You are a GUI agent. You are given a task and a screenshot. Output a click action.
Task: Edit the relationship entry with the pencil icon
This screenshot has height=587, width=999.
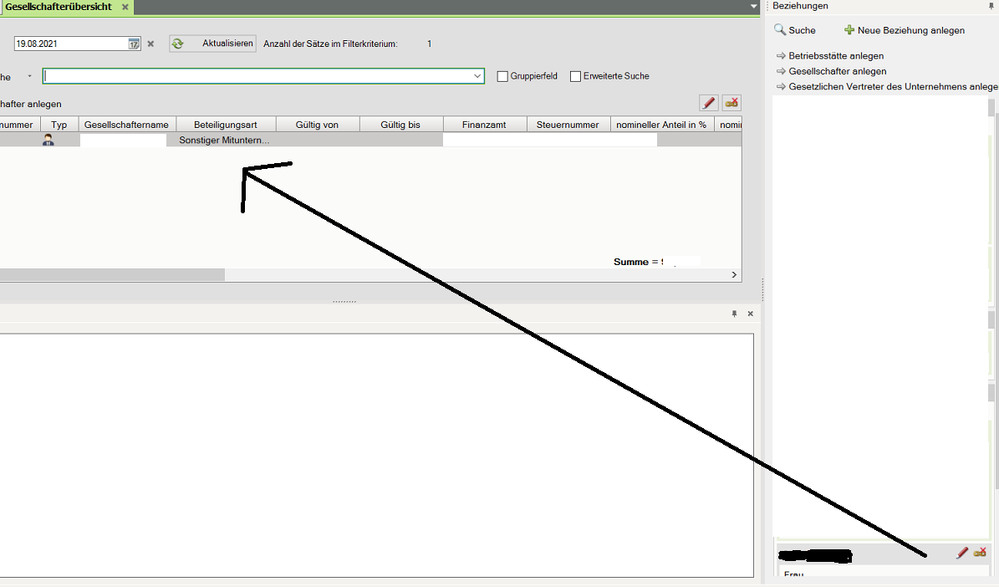point(962,553)
